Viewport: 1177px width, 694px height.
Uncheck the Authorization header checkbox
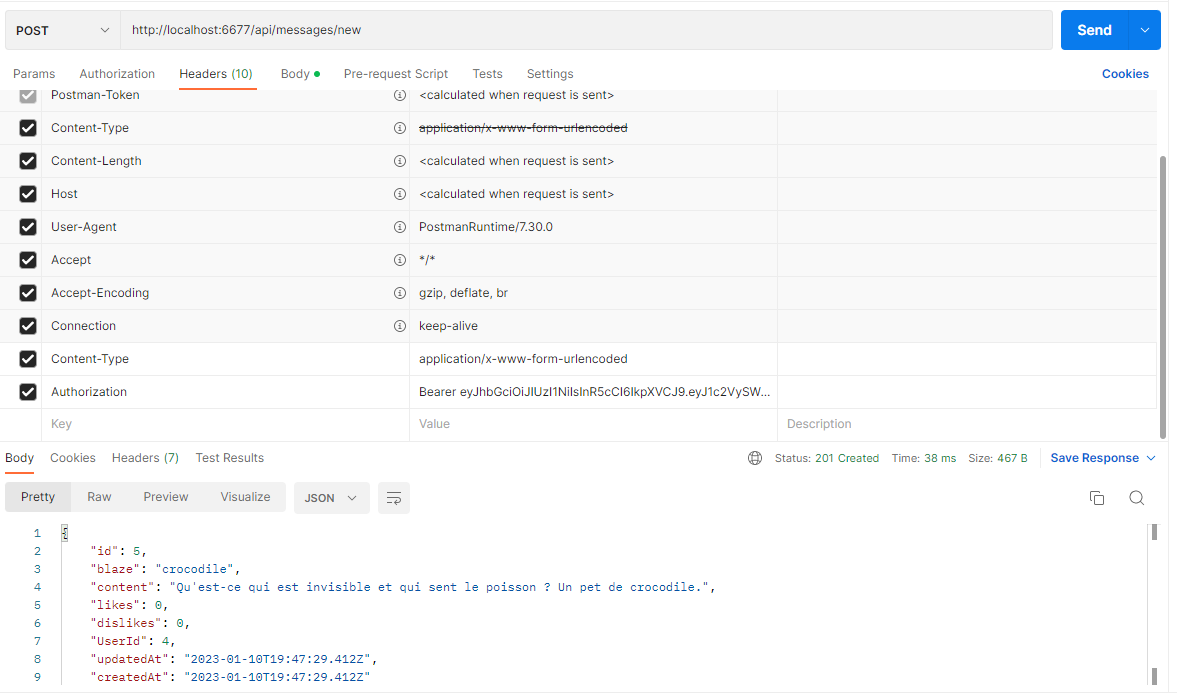pos(27,391)
